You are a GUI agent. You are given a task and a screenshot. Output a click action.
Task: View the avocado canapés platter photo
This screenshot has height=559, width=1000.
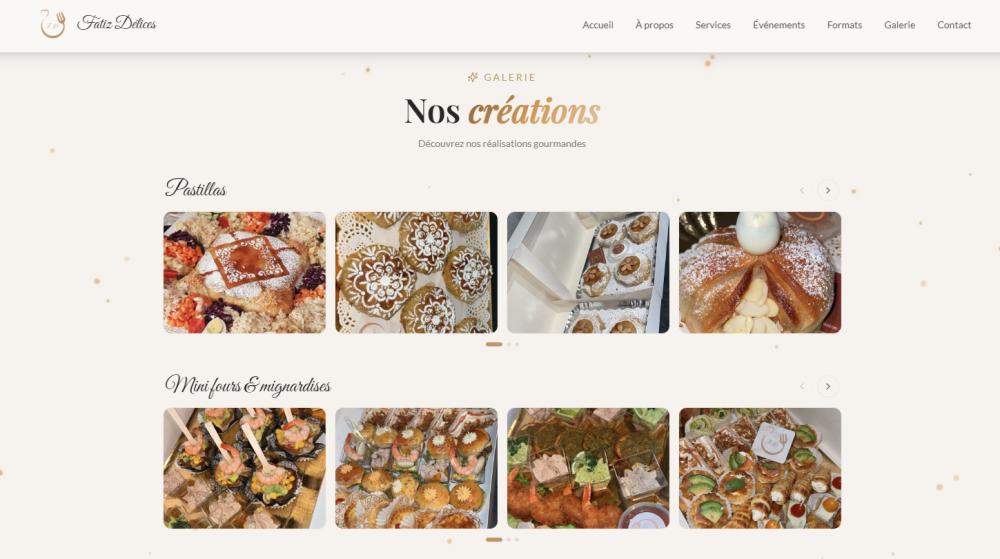coord(760,468)
